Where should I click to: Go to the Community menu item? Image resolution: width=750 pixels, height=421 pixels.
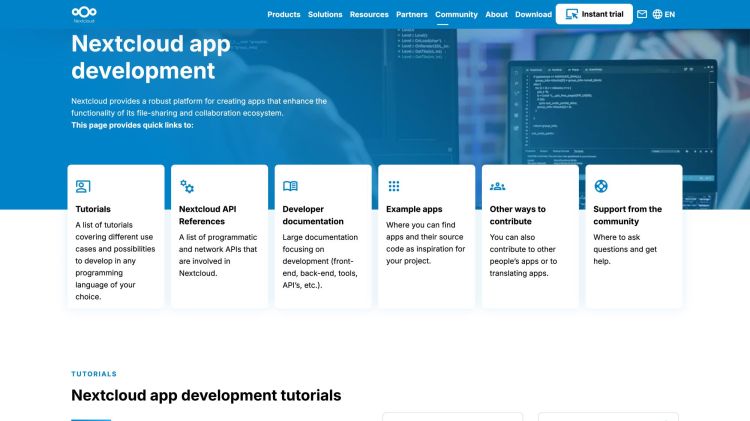coord(456,14)
